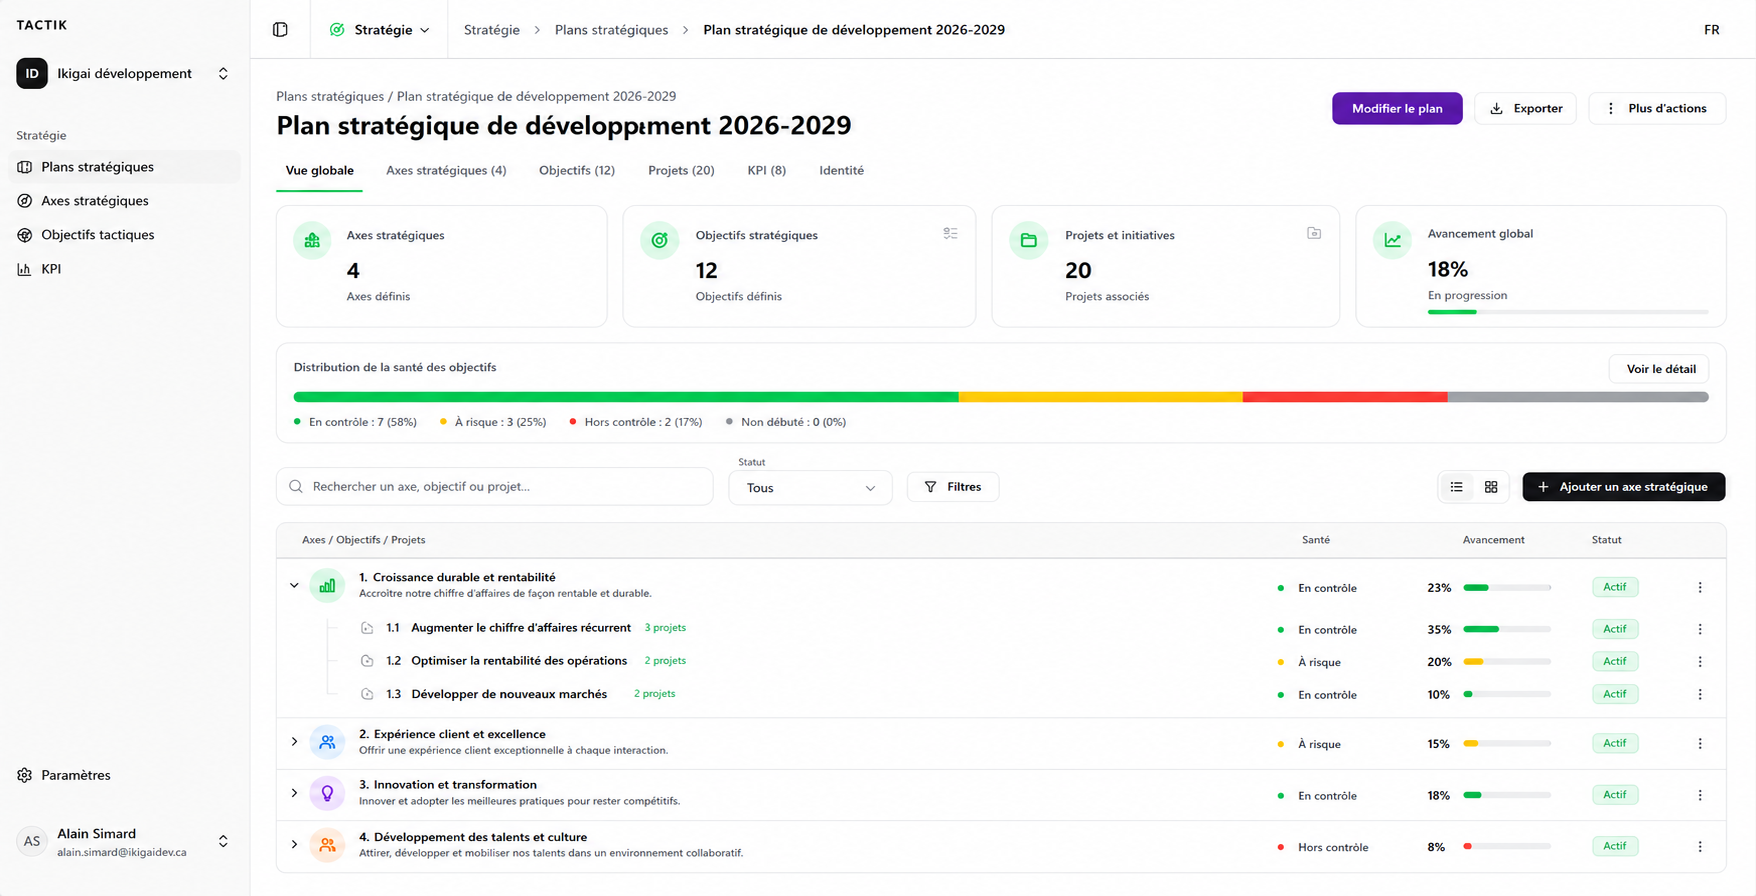
Task: Click Ajouter un axe stratégique button
Action: [1624, 487]
